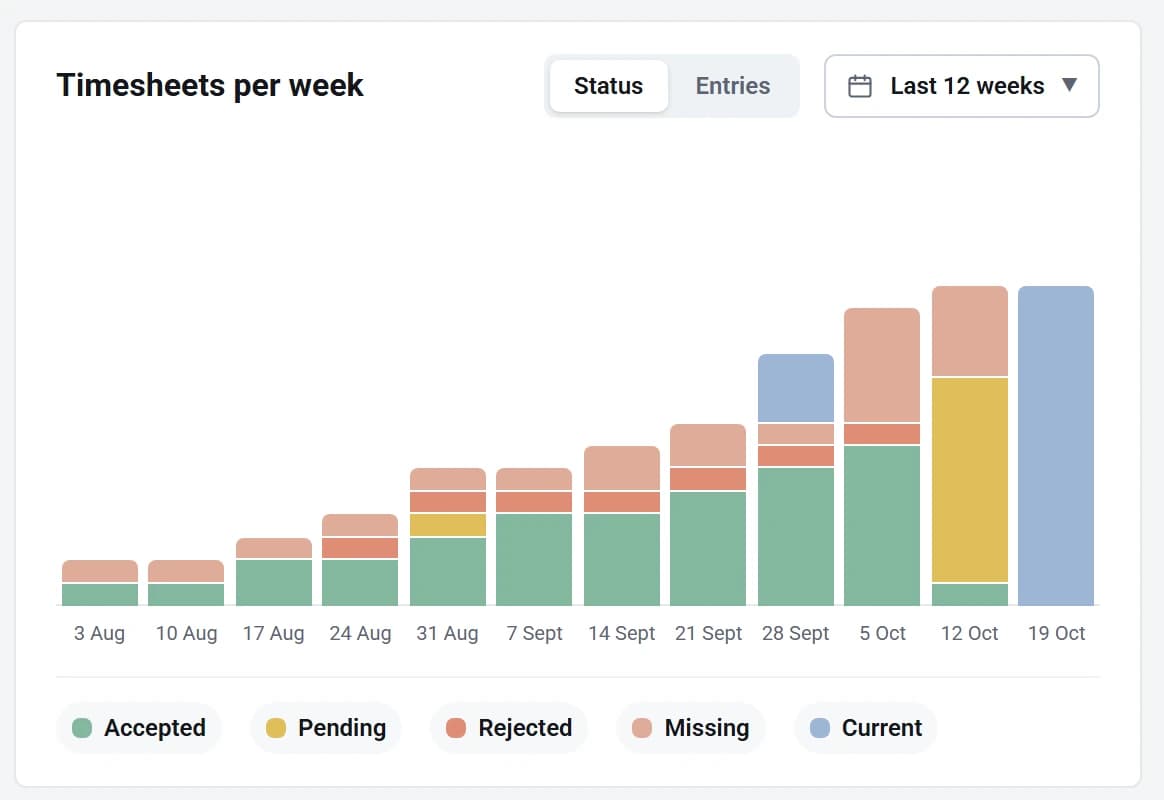The width and height of the screenshot is (1164, 800).
Task: Click the red Rejected legend dot
Action: tap(456, 728)
